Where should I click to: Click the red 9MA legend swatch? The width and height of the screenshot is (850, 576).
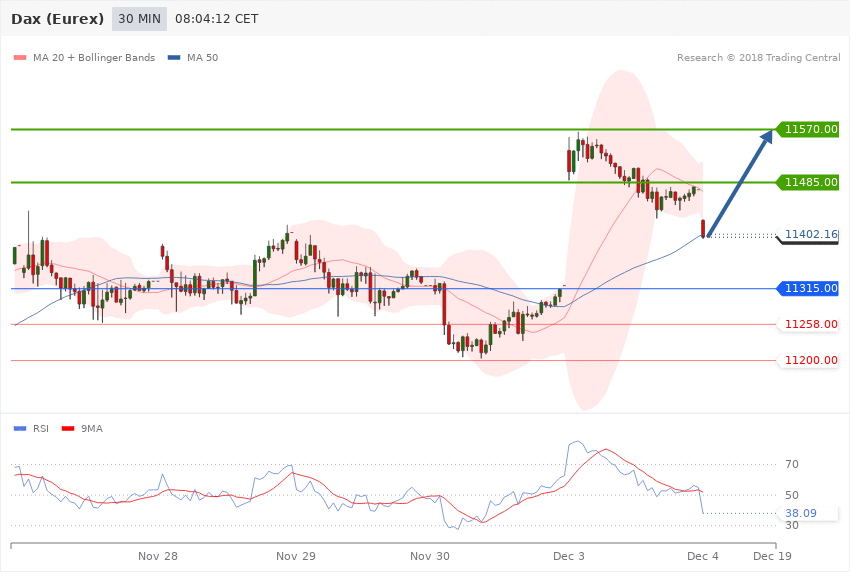pyautogui.click(x=68, y=429)
